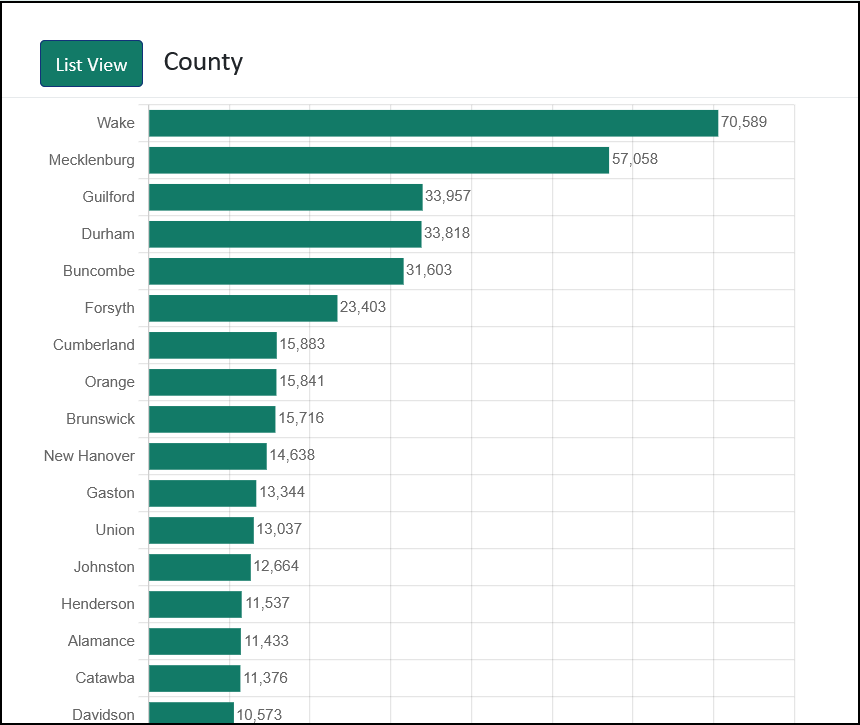Select the Gaston county bar
This screenshot has height=725, width=860.
[x=202, y=493]
